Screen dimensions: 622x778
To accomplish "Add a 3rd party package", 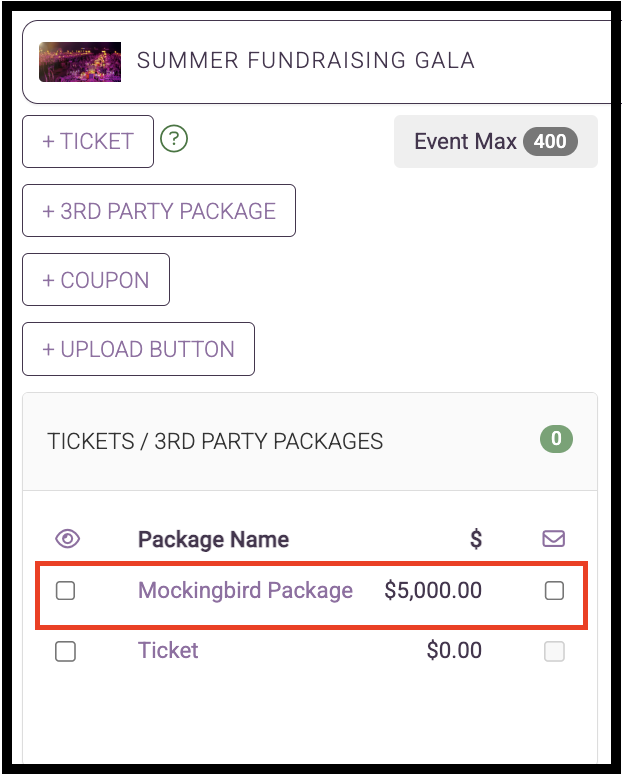I will 159,211.
